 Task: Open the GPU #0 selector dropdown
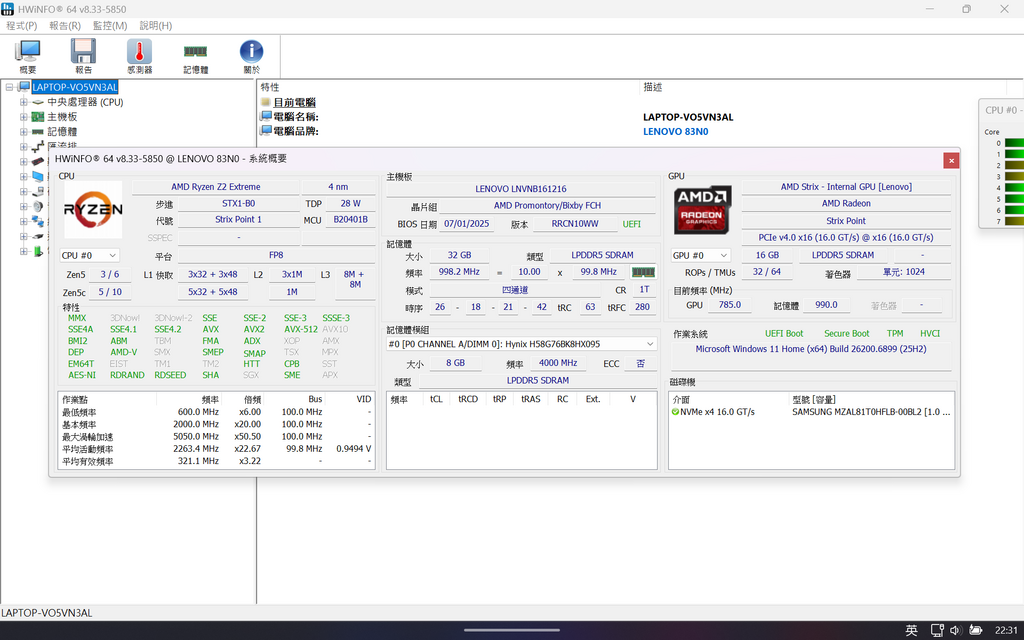pos(701,256)
